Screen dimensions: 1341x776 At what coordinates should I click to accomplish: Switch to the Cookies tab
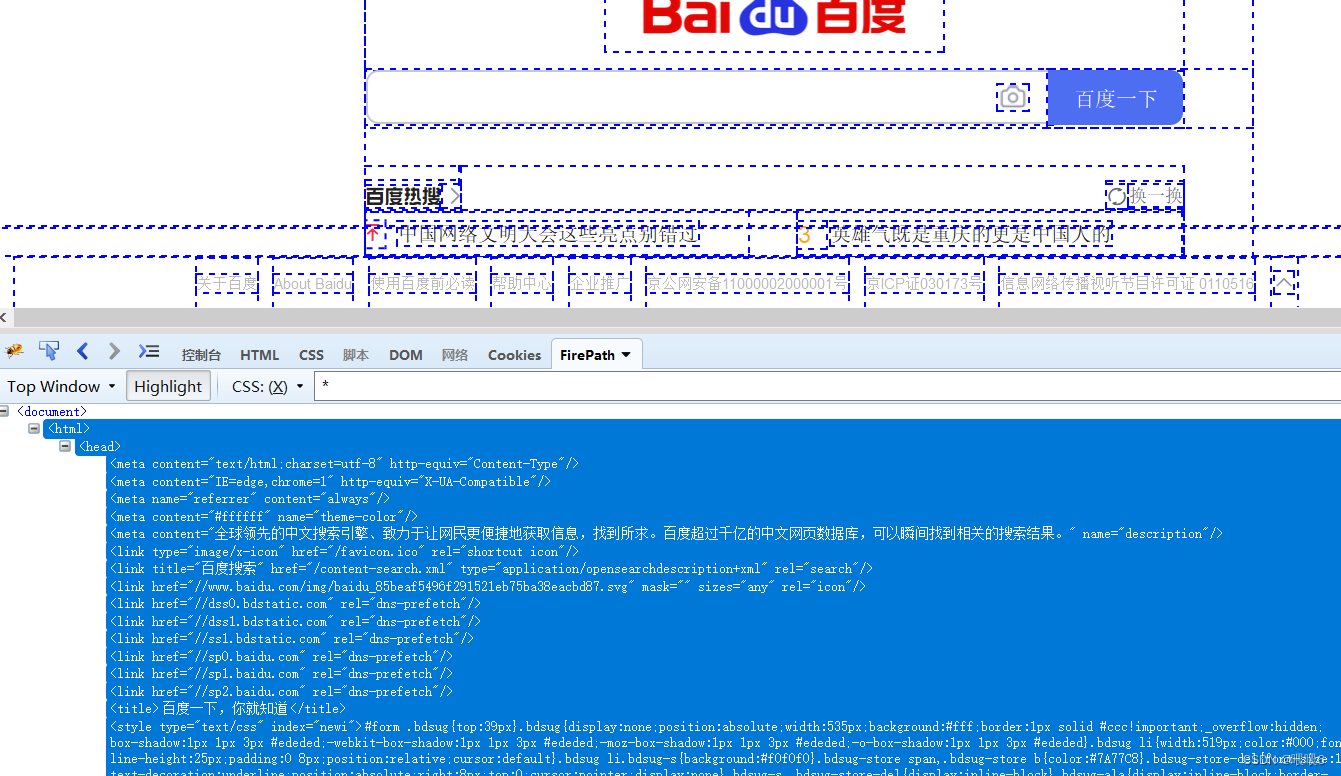515,355
